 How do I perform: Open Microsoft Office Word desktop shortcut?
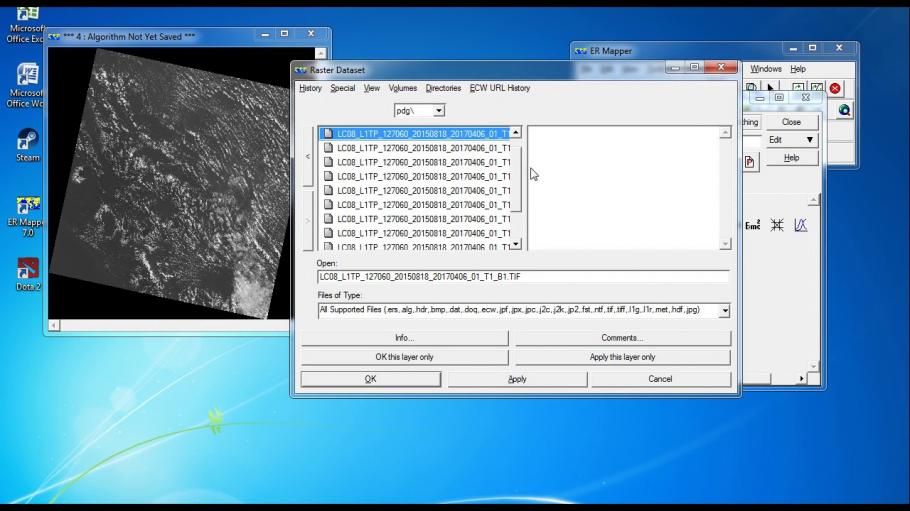click(27, 85)
